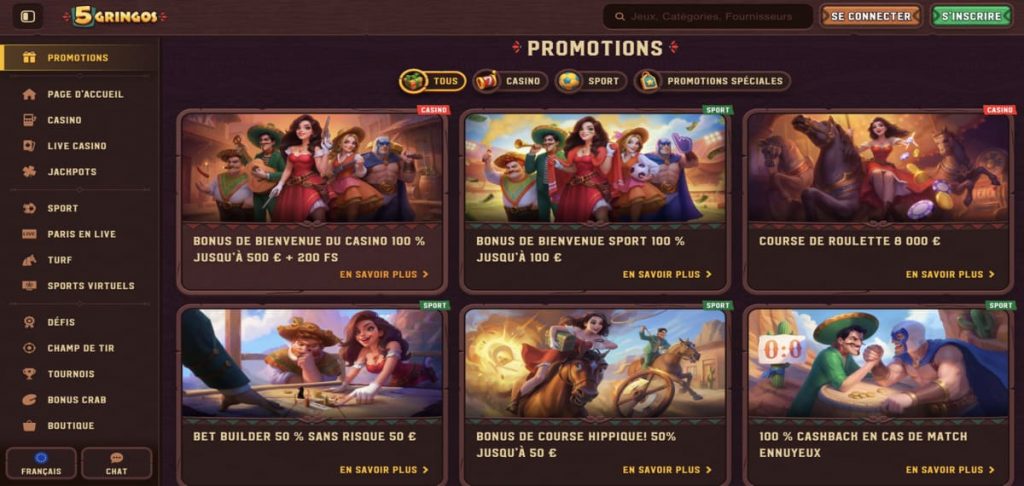This screenshot has width=1024, height=486.
Task: Open Live Casino icon in sidebar
Action: coord(29,146)
